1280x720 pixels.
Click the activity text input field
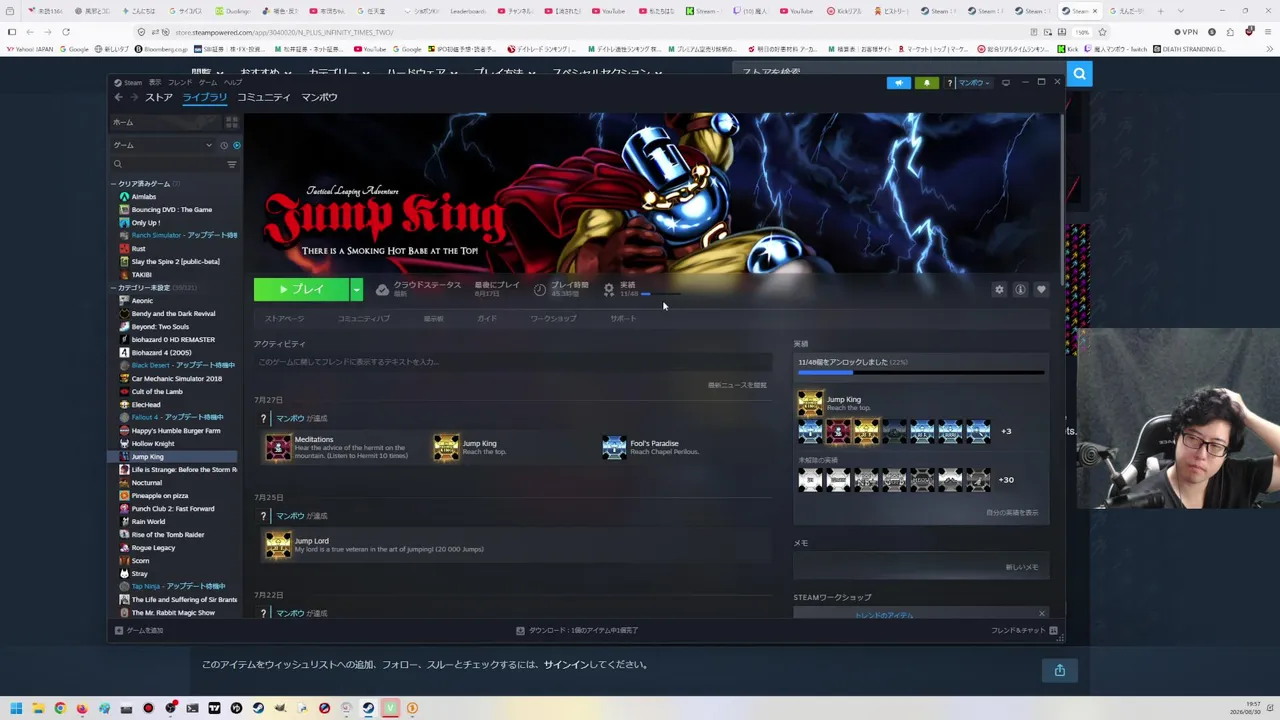click(512, 362)
